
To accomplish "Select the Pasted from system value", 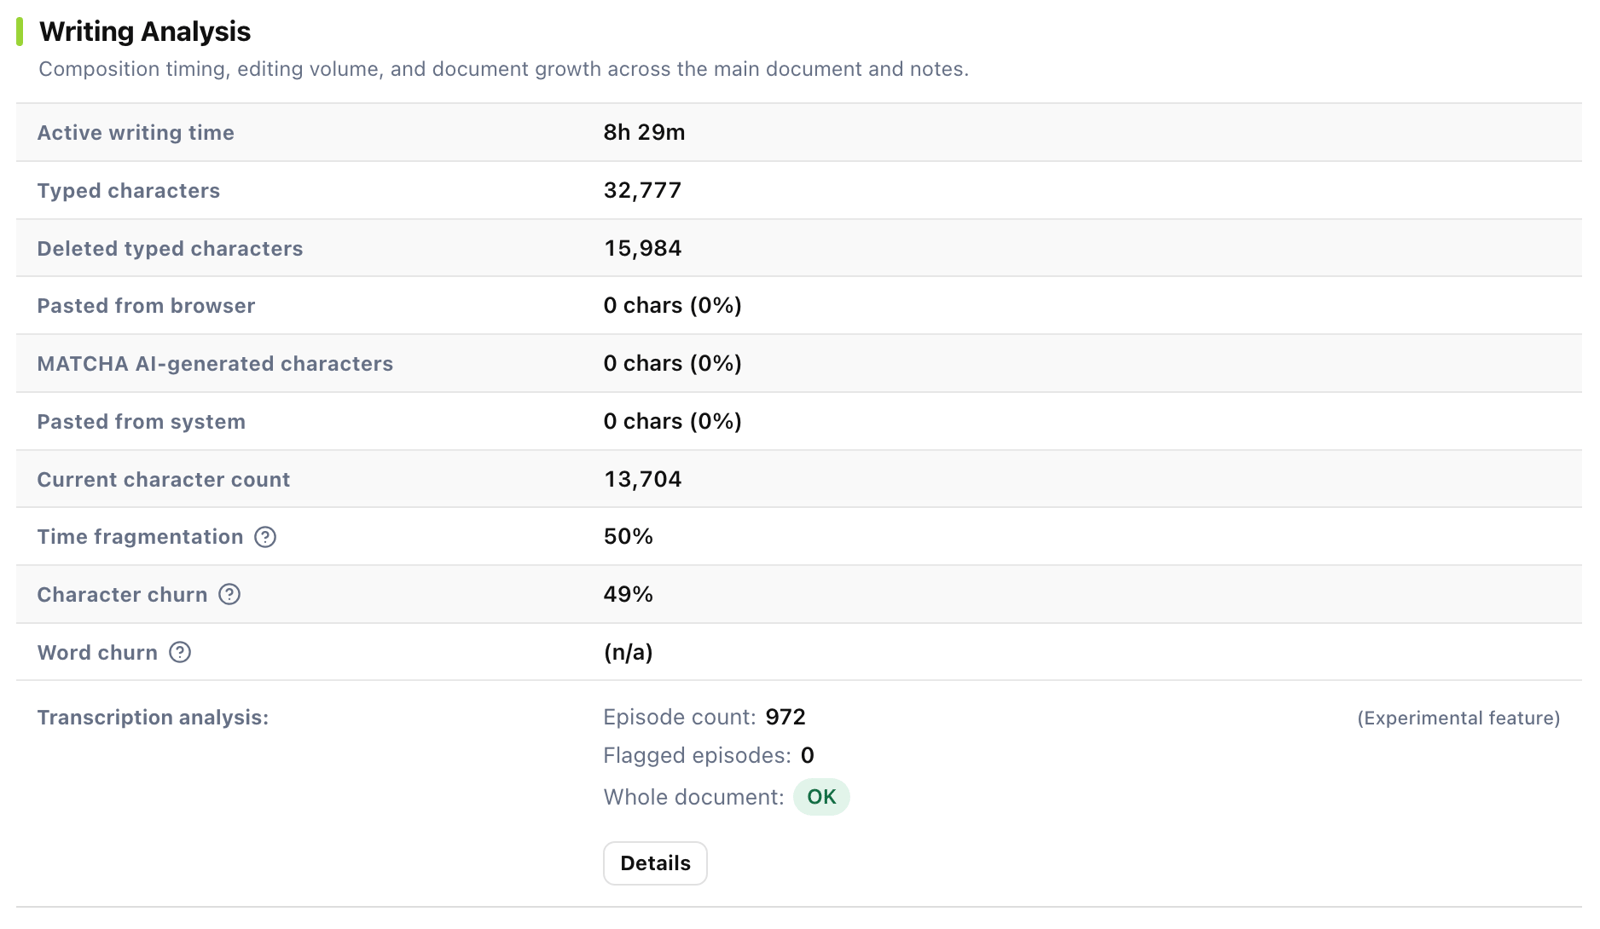I will pos(672,422).
